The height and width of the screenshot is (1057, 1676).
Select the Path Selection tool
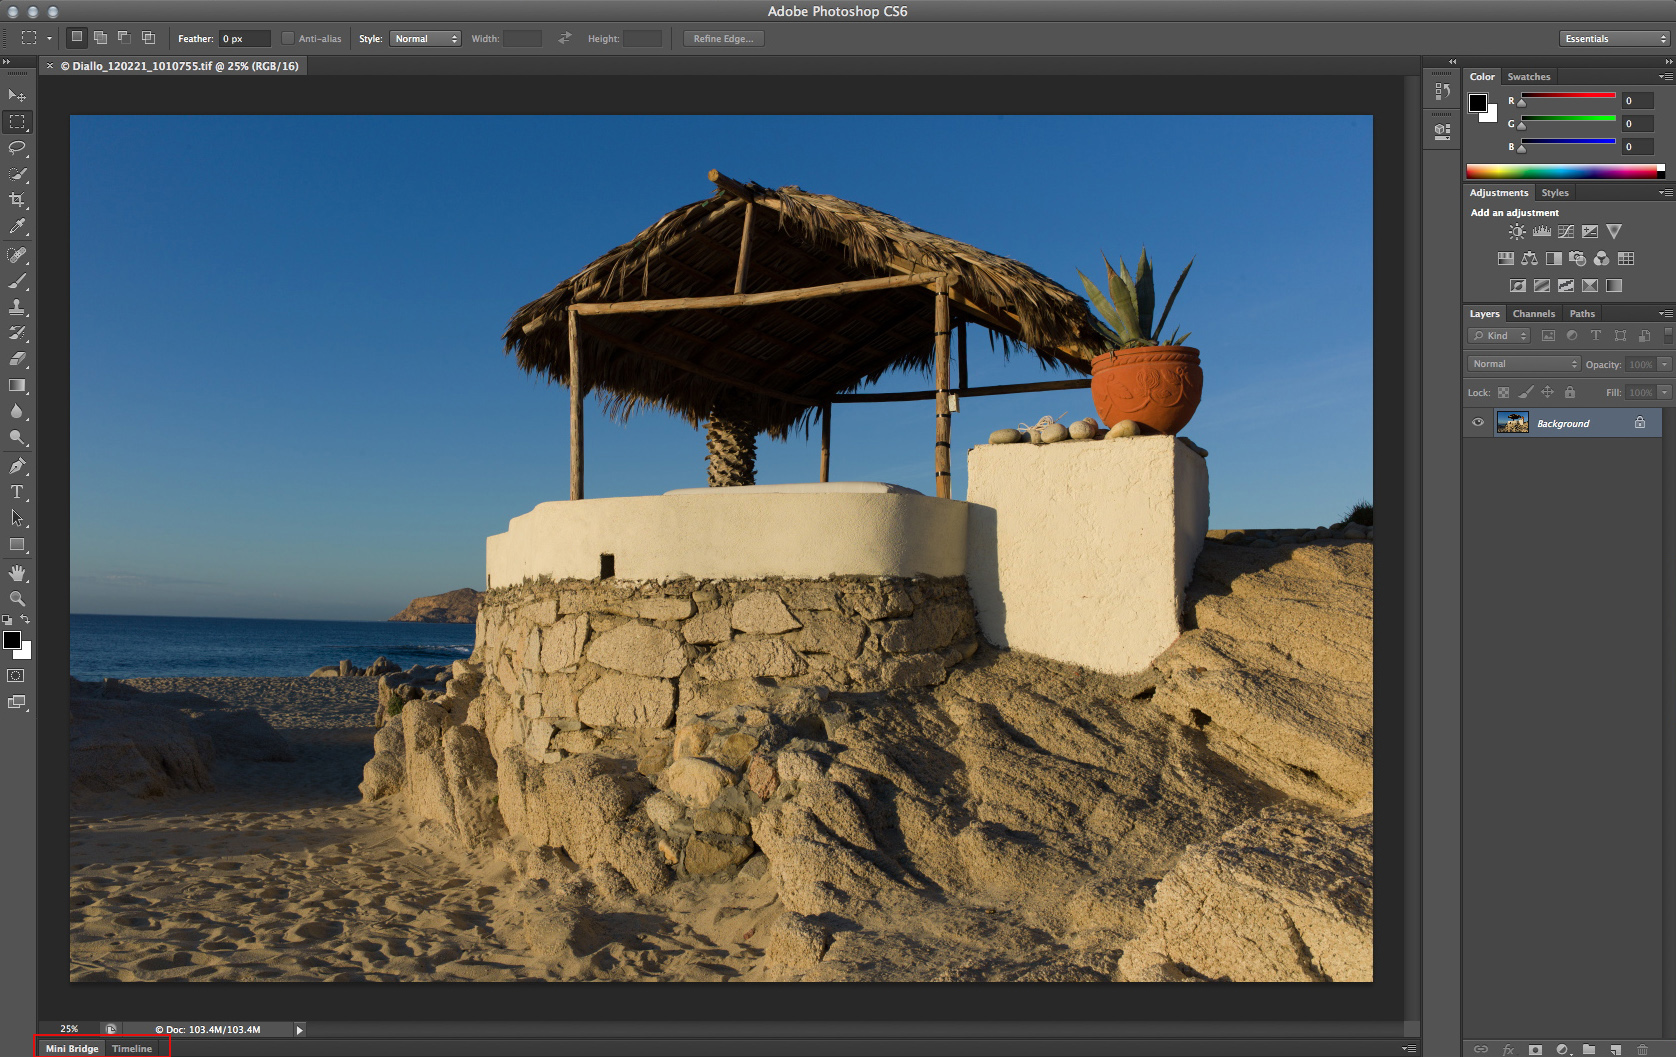pos(17,518)
